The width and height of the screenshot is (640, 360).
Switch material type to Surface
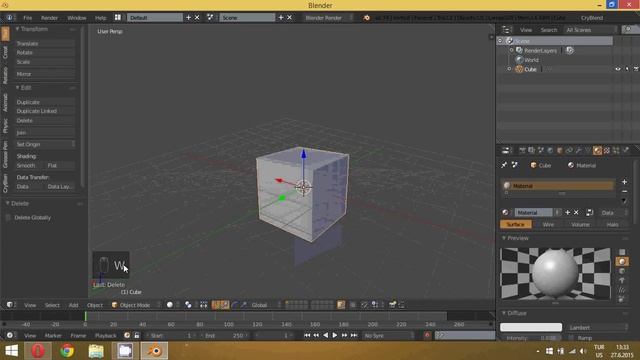[516, 224]
